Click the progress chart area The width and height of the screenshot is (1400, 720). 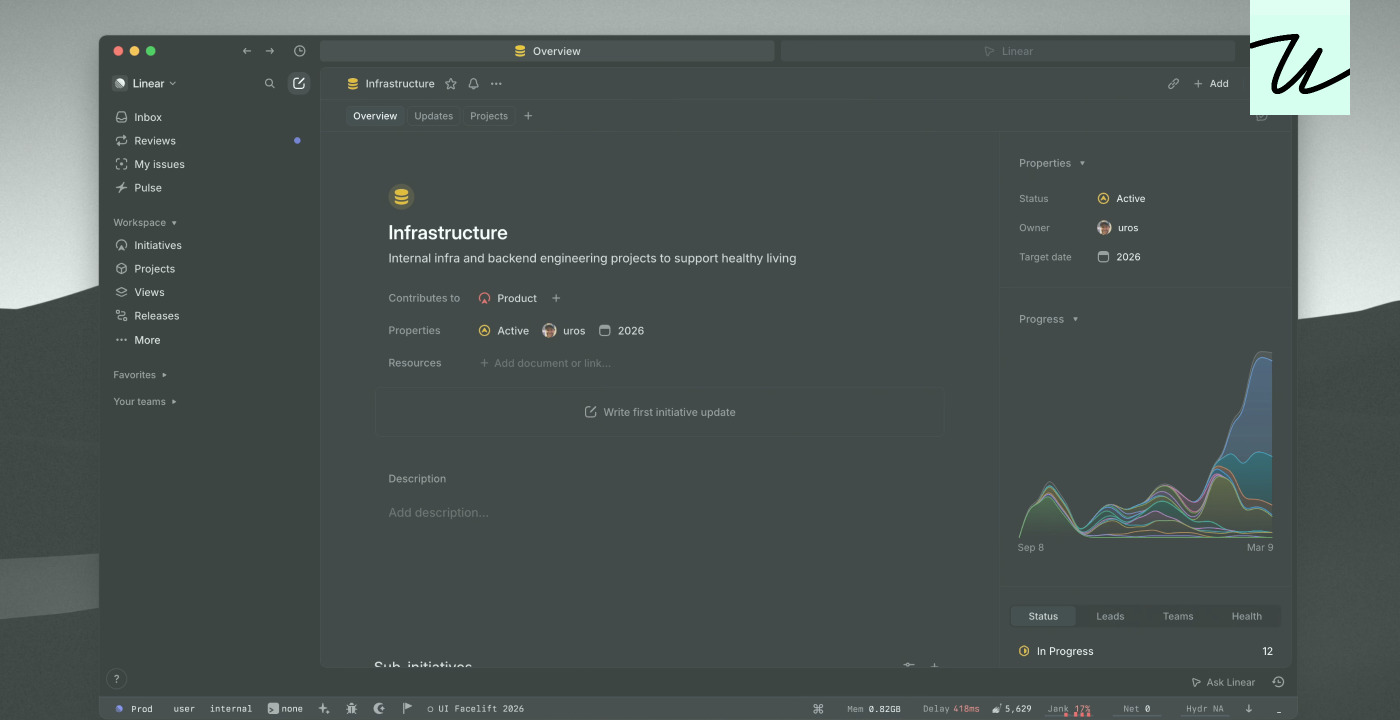click(1146, 444)
